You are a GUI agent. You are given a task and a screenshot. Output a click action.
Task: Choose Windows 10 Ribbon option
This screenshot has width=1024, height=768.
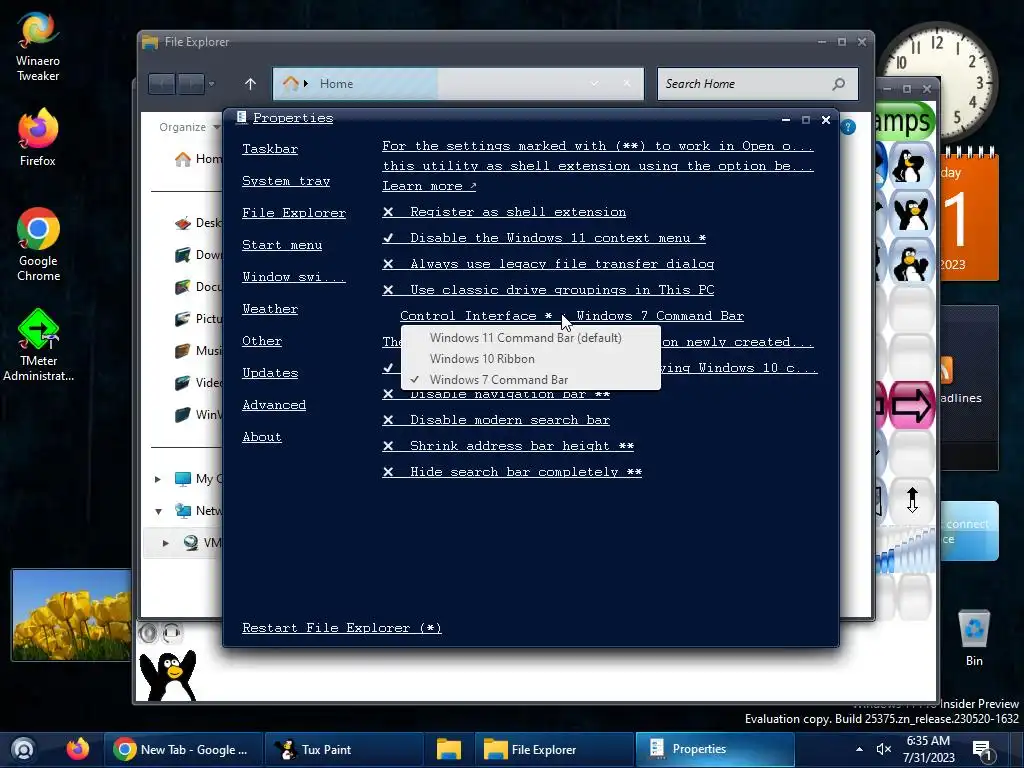point(530,359)
